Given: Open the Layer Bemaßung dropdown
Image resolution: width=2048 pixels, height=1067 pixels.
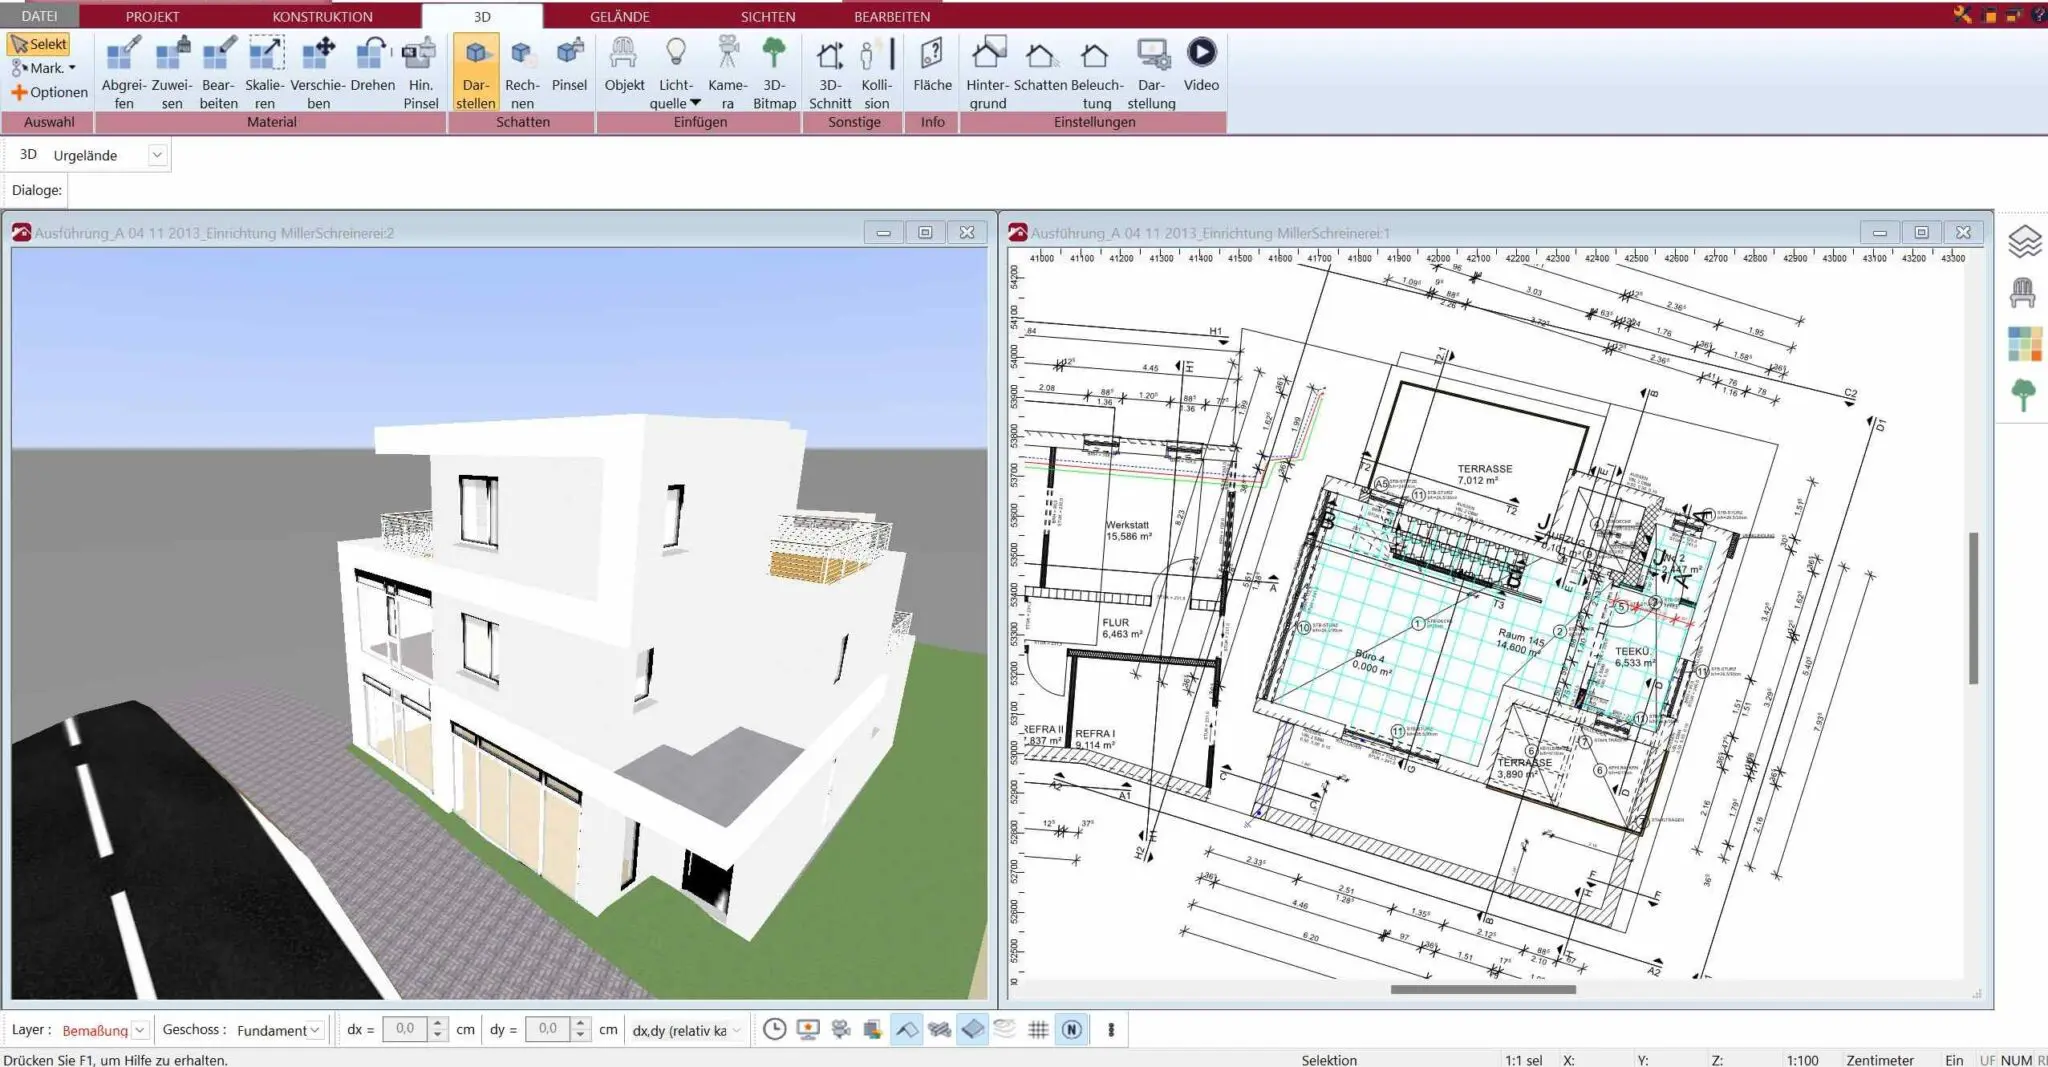Looking at the screenshot, I should [x=140, y=1030].
